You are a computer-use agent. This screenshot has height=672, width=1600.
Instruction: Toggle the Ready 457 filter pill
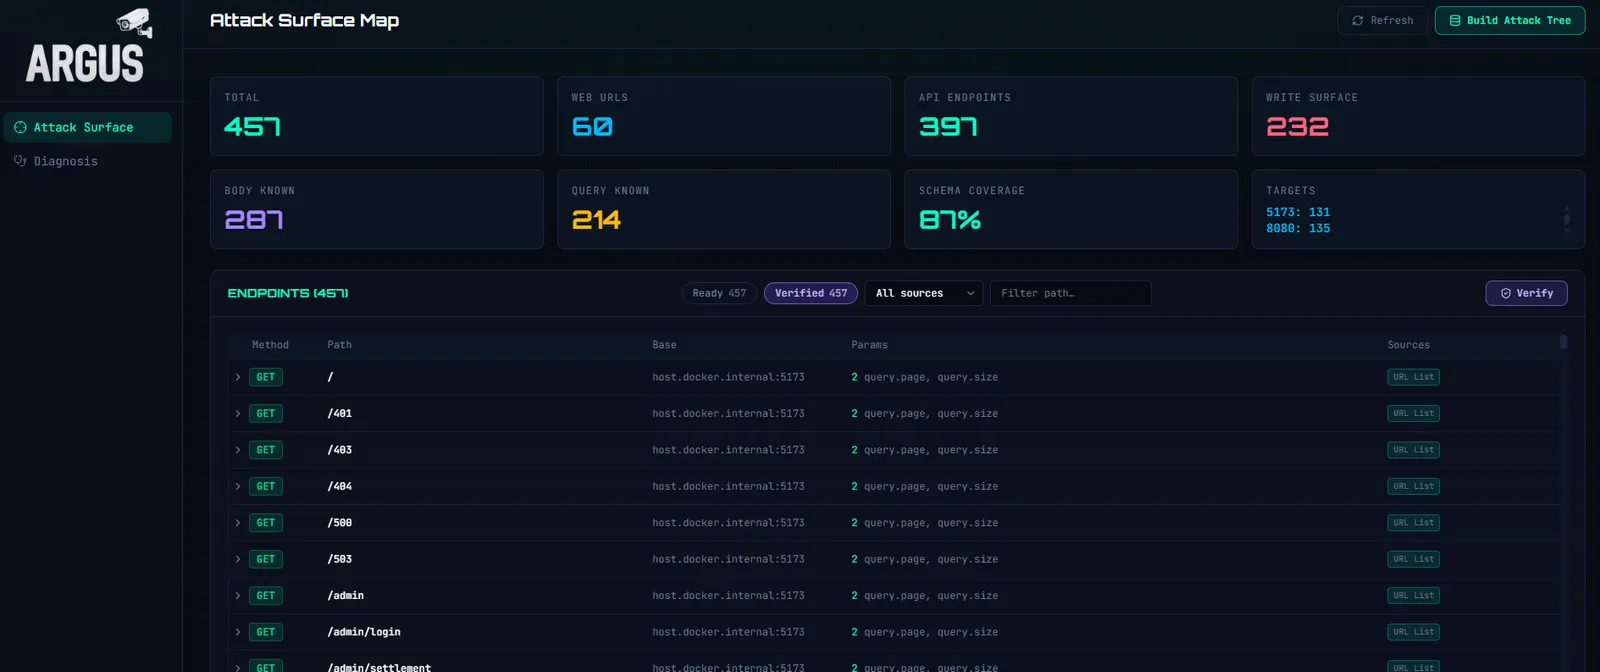(720, 293)
